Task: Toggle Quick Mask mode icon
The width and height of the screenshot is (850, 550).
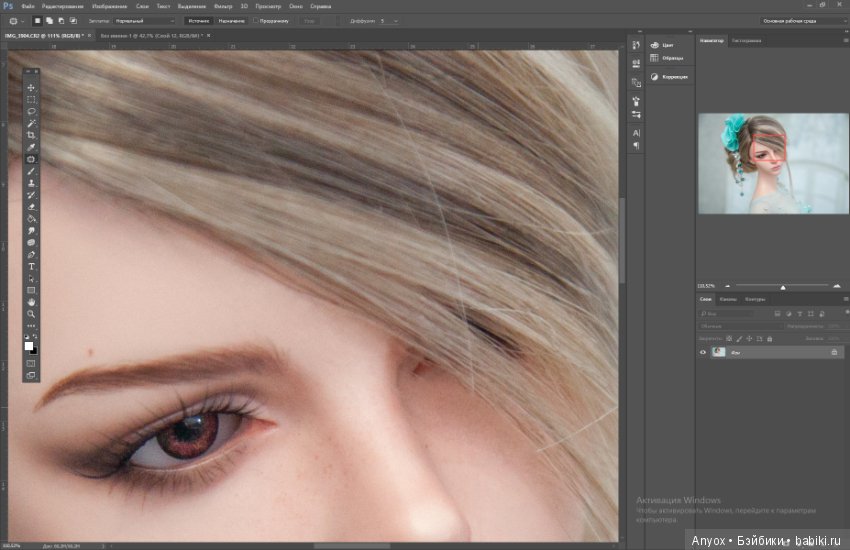Action: [x=31, y=363]
